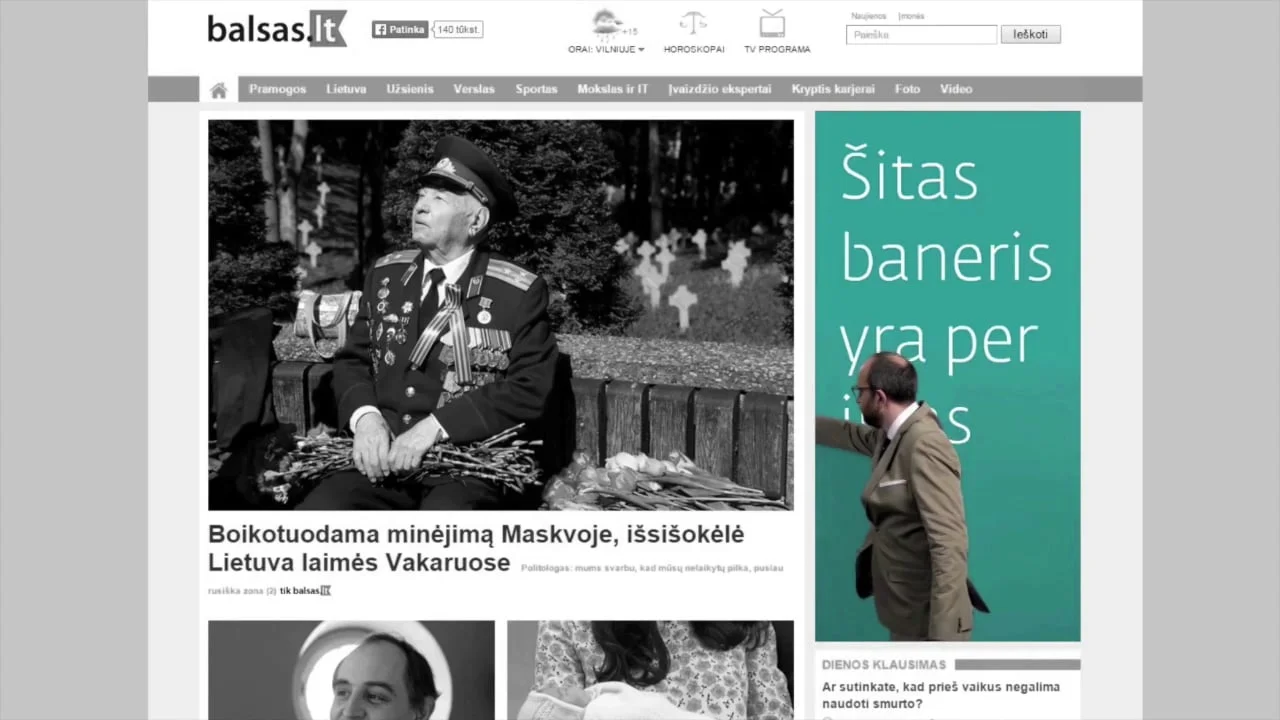This screenshot has height=720, width=1280.
Task: Click the horoscope scales icon
Action: click(693, 23)
